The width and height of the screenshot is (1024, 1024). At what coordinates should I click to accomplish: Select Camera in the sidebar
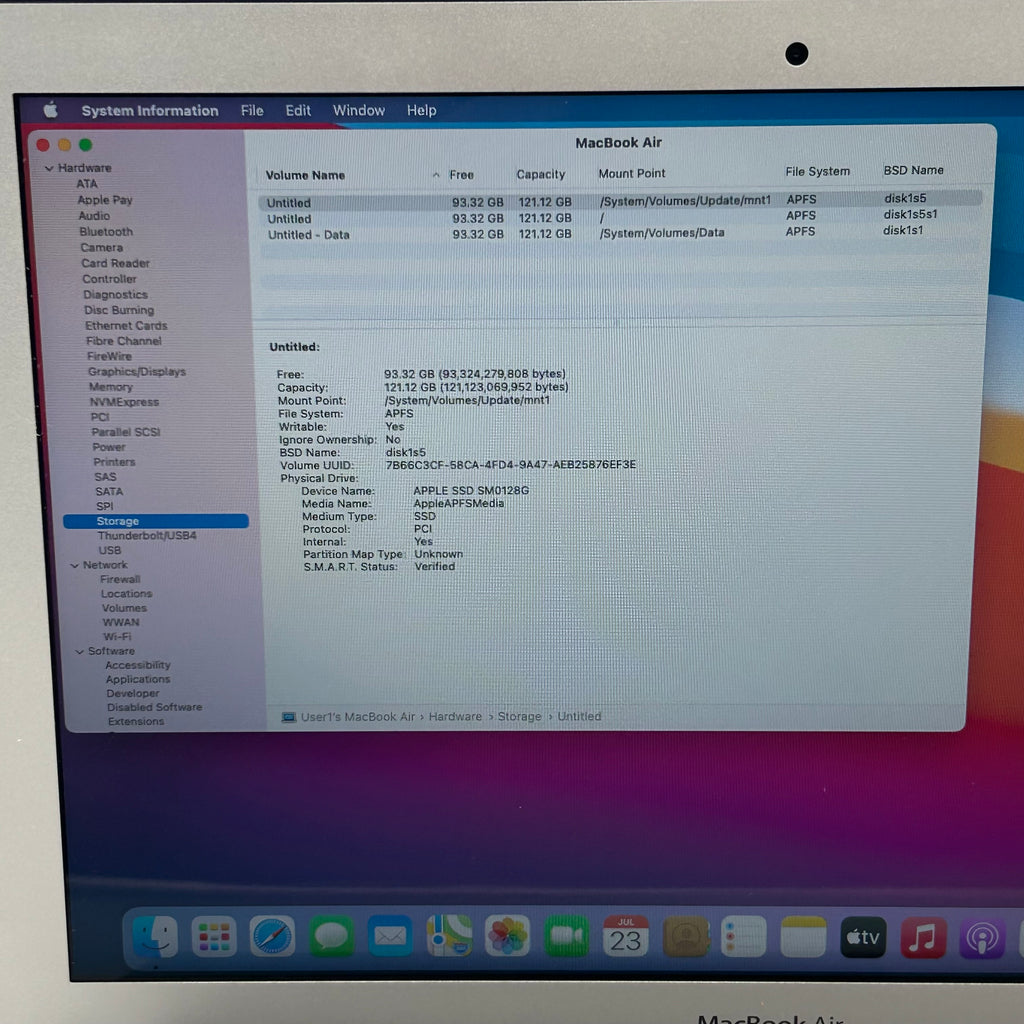coord(101,248)
